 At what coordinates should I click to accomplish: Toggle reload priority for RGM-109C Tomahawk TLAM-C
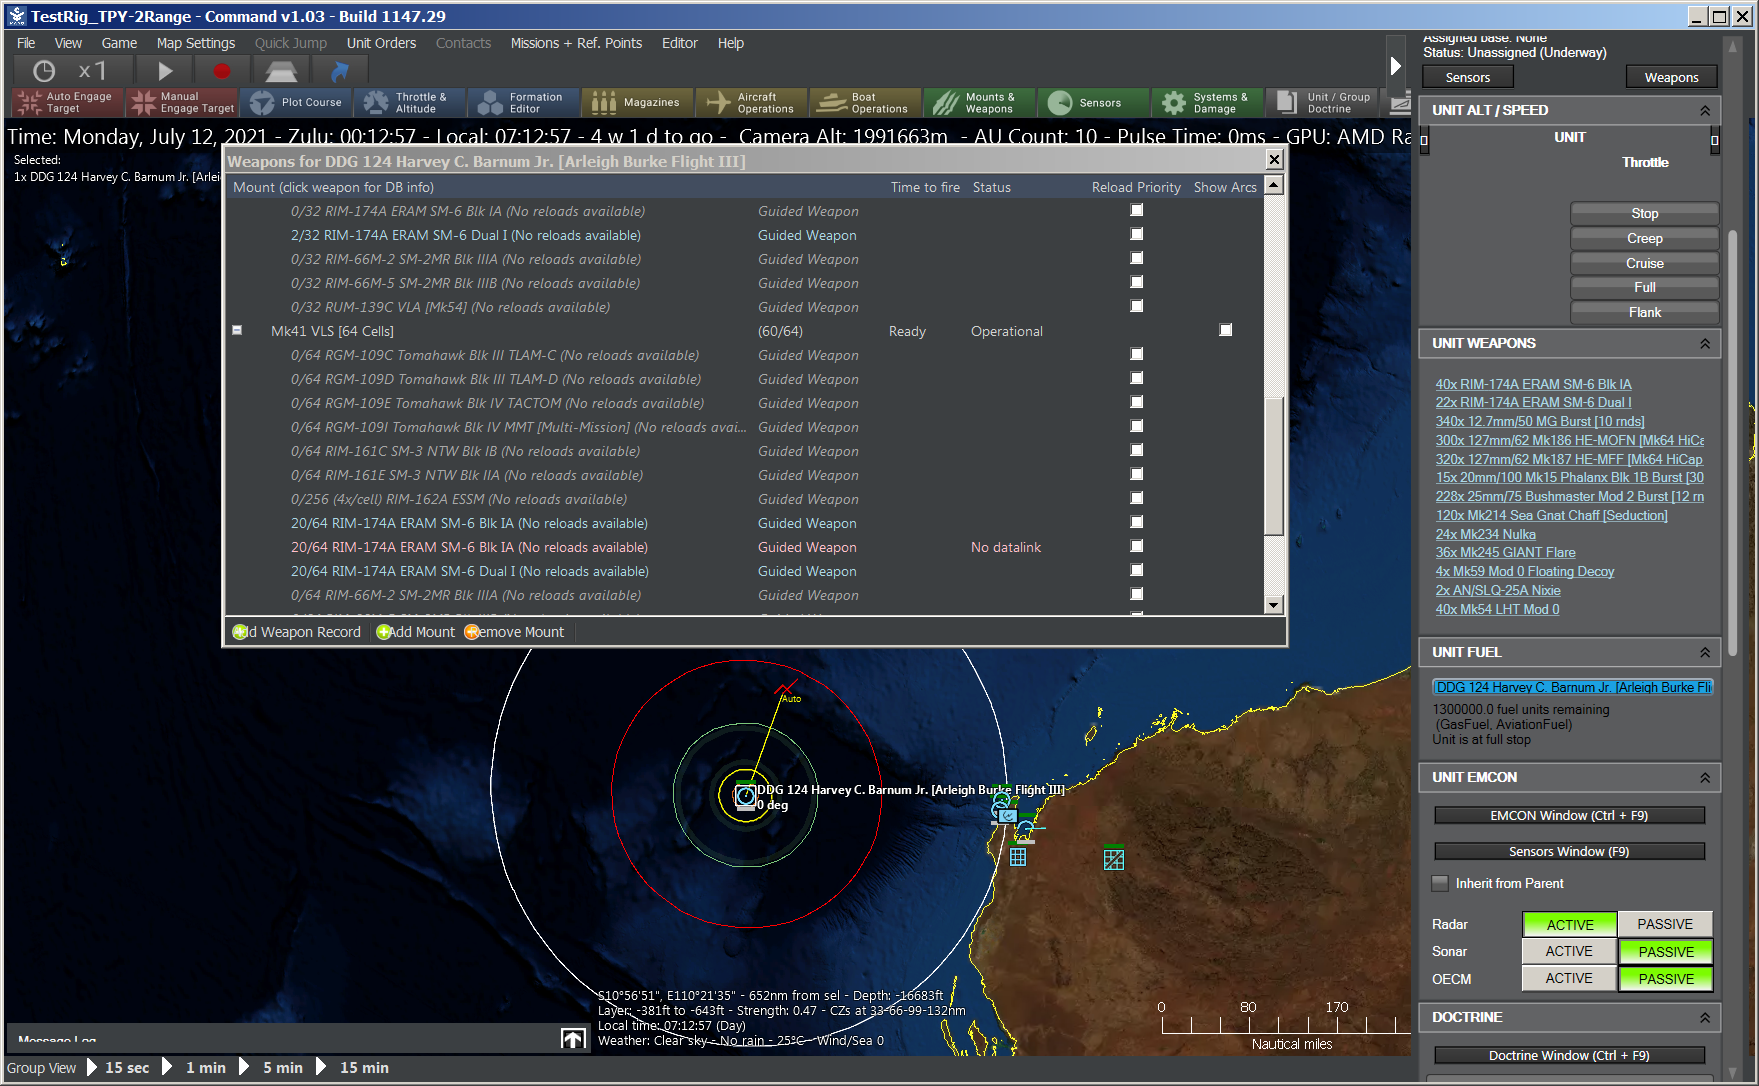click(1137, 354)
